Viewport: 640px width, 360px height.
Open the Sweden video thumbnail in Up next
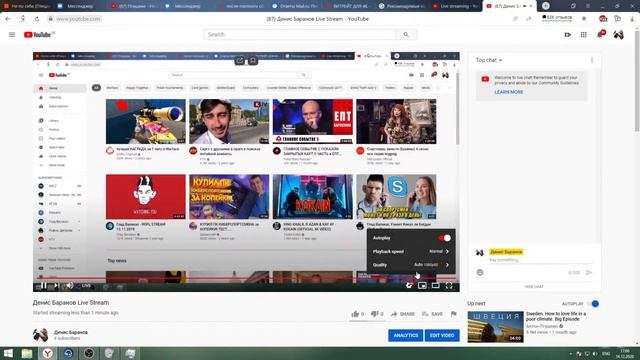point(496,327)
